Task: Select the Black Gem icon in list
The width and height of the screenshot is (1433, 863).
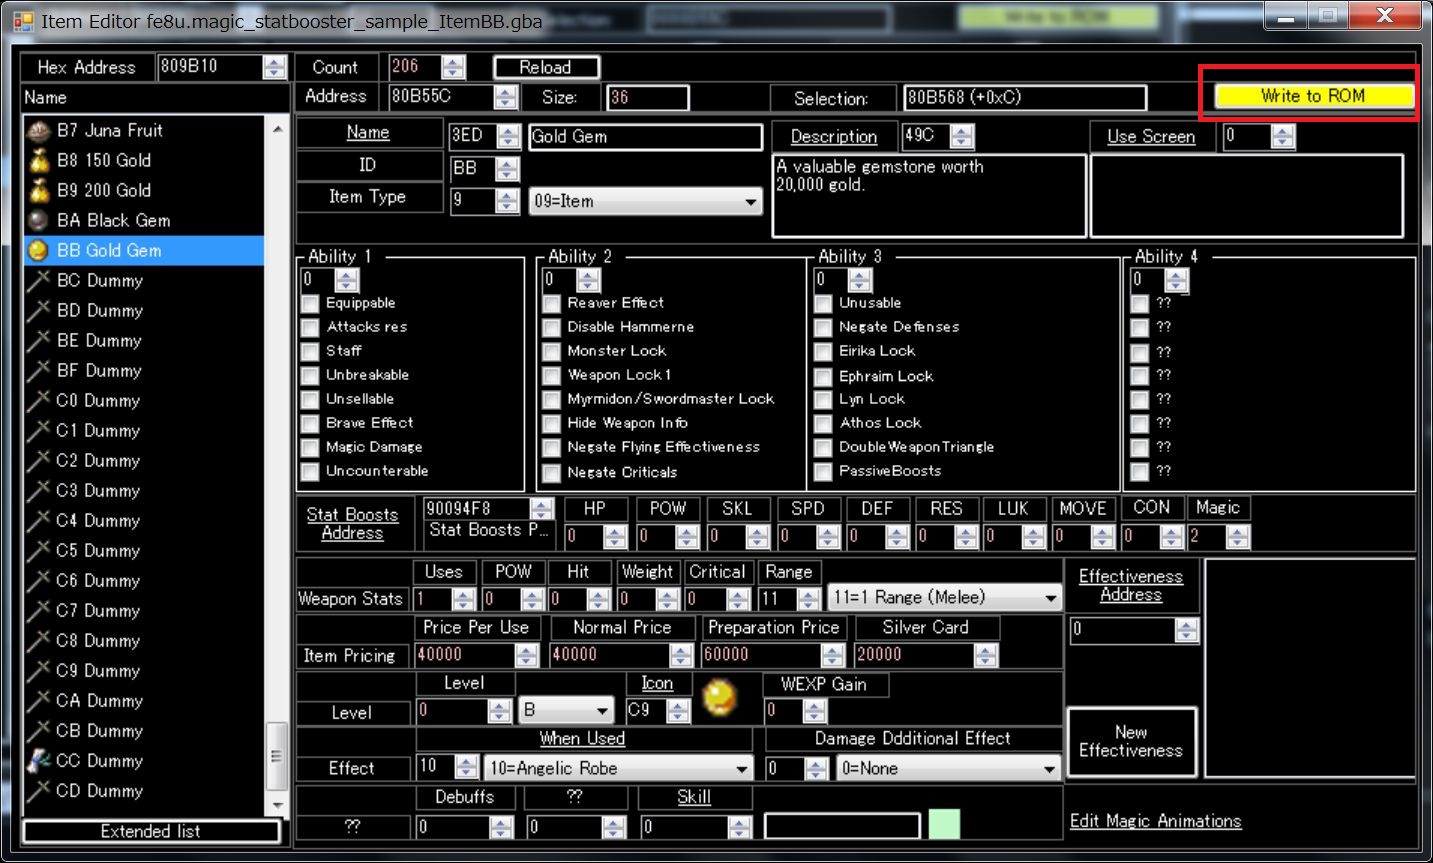Action: pos(39,221)
